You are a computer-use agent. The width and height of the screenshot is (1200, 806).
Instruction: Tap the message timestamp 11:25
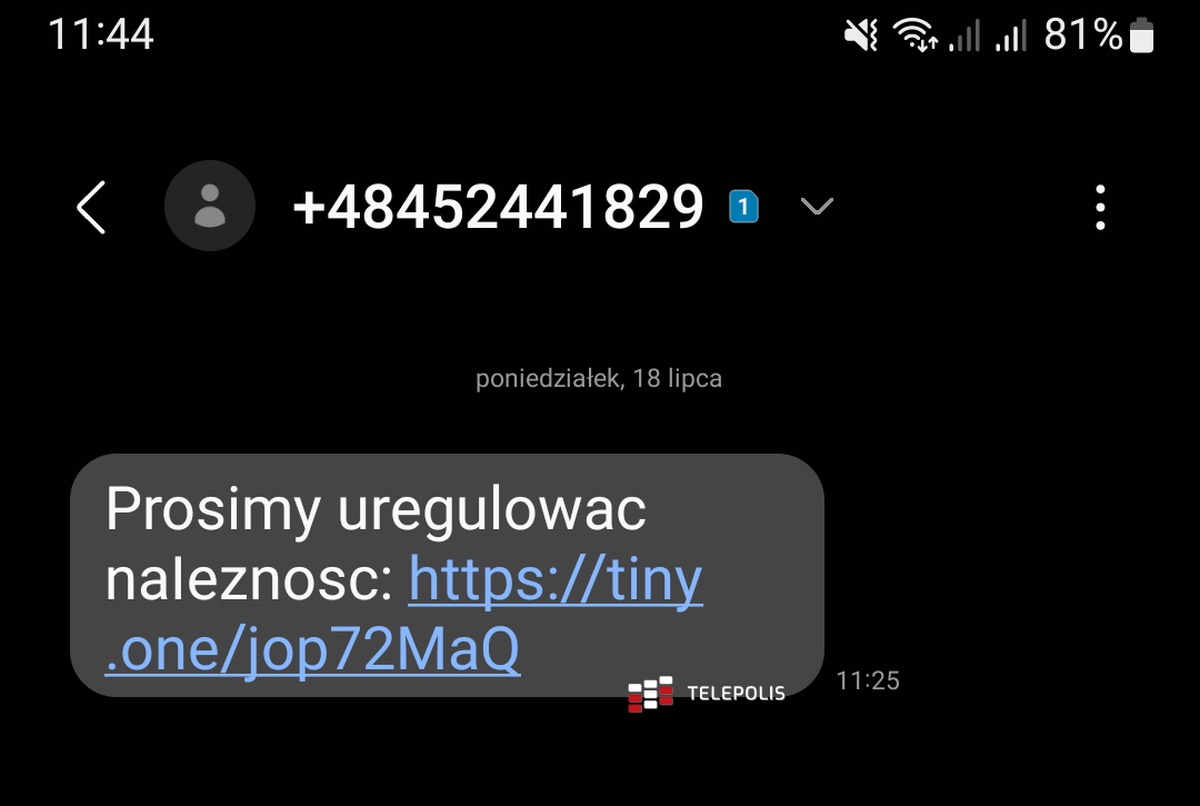tap(868, 681)
